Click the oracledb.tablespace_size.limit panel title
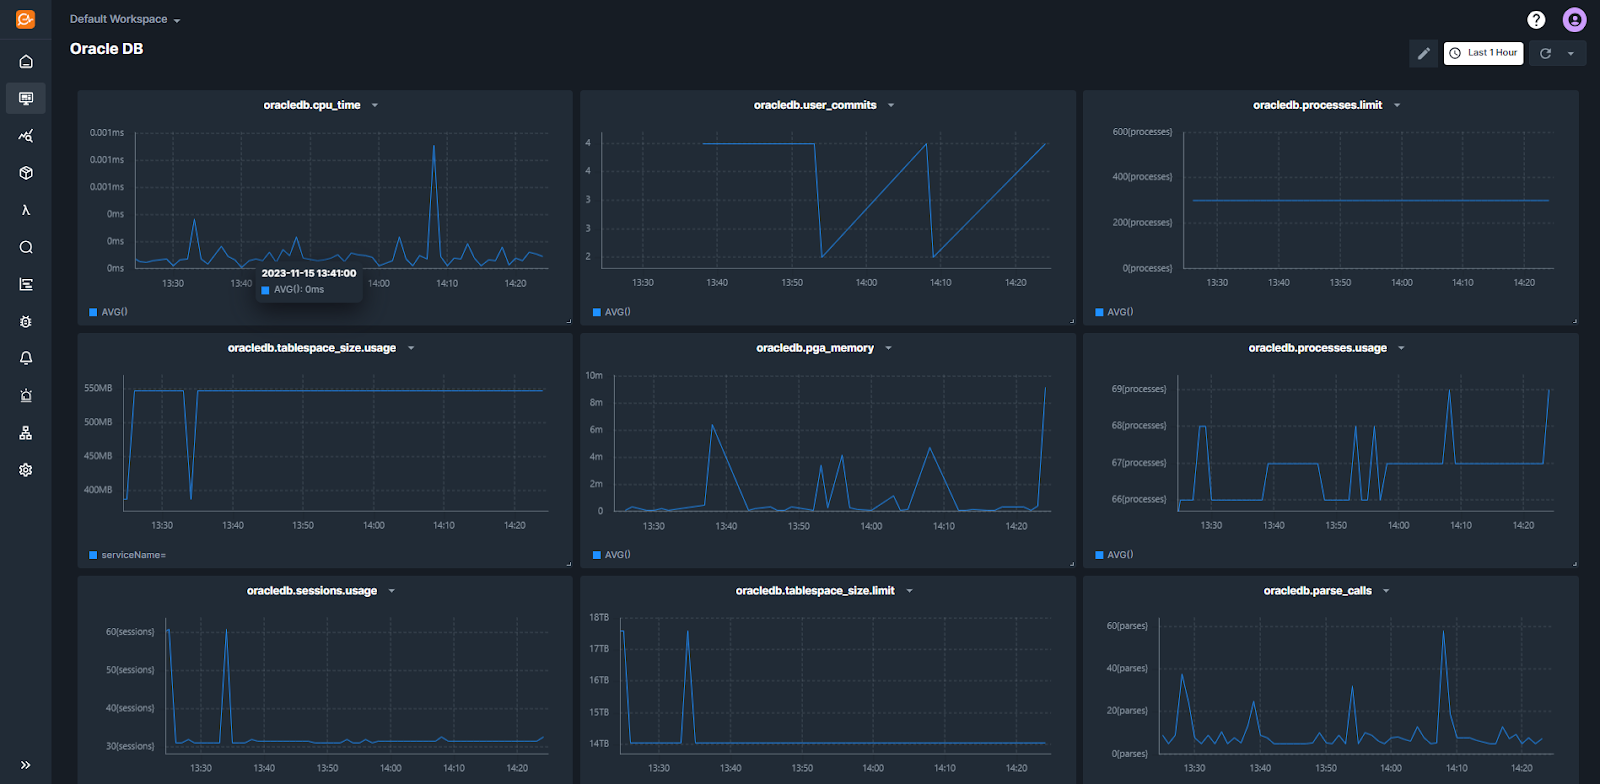The image size is (1600, 784). click(815, 591)
